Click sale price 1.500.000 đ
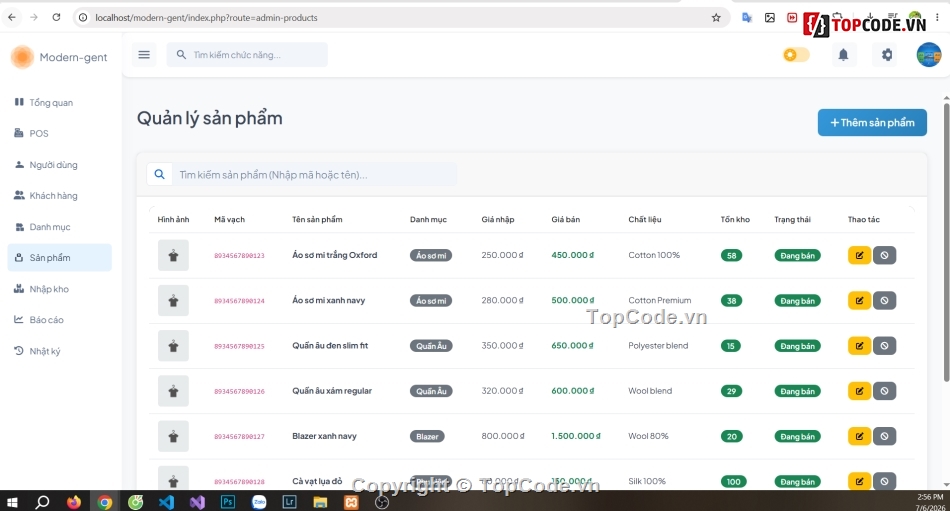The image size is (950, 511). (x=576, y=436)
